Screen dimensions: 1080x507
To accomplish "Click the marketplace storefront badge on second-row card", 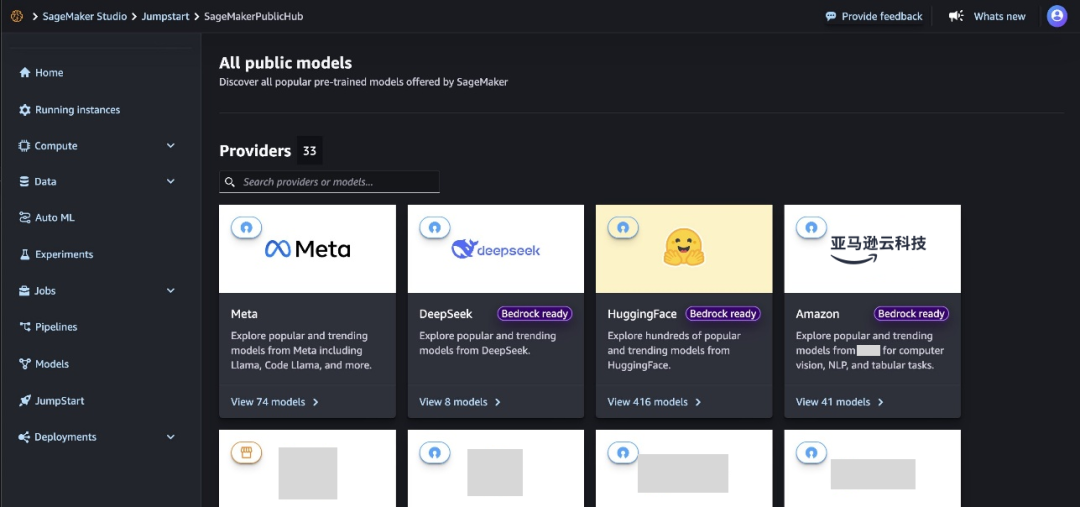I will pyautogui.click(x=247, y=453).
